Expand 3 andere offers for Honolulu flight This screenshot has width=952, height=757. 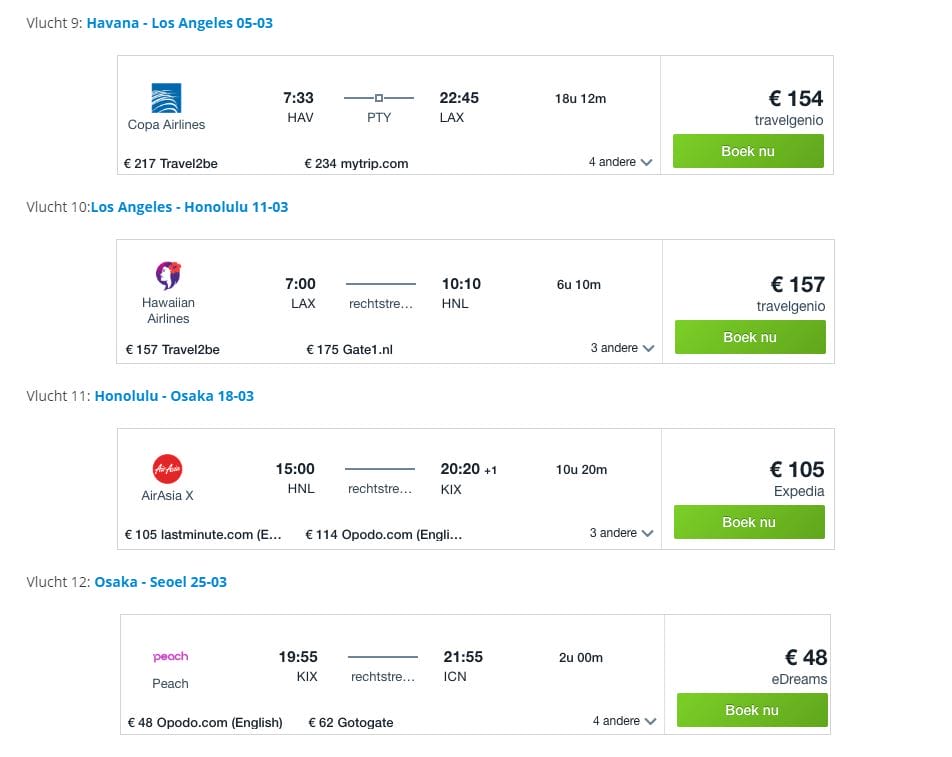pos(622,348)
